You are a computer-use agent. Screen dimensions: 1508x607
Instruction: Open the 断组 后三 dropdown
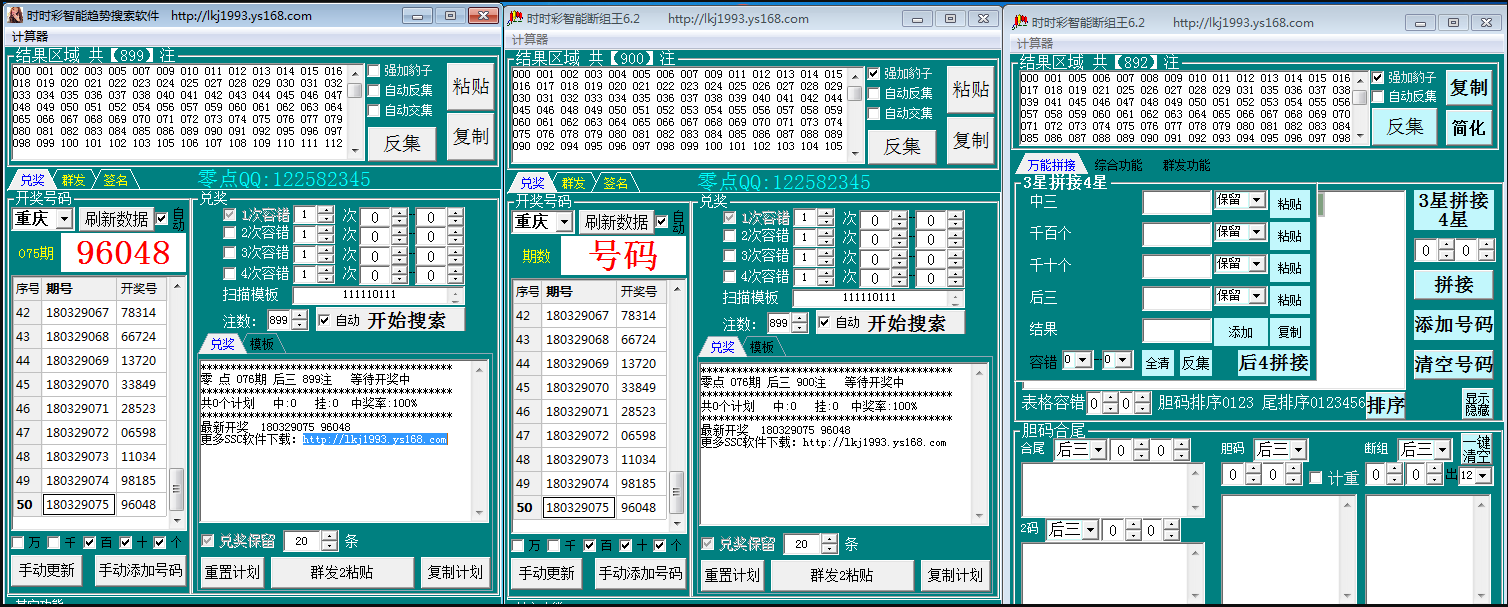tap(1442, 450)
